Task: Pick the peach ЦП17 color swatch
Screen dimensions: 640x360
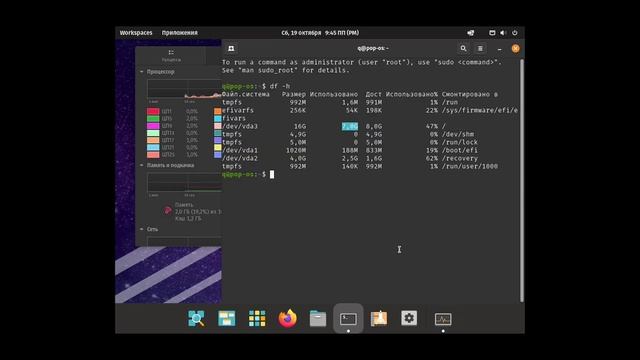Action: click(153, 140)
